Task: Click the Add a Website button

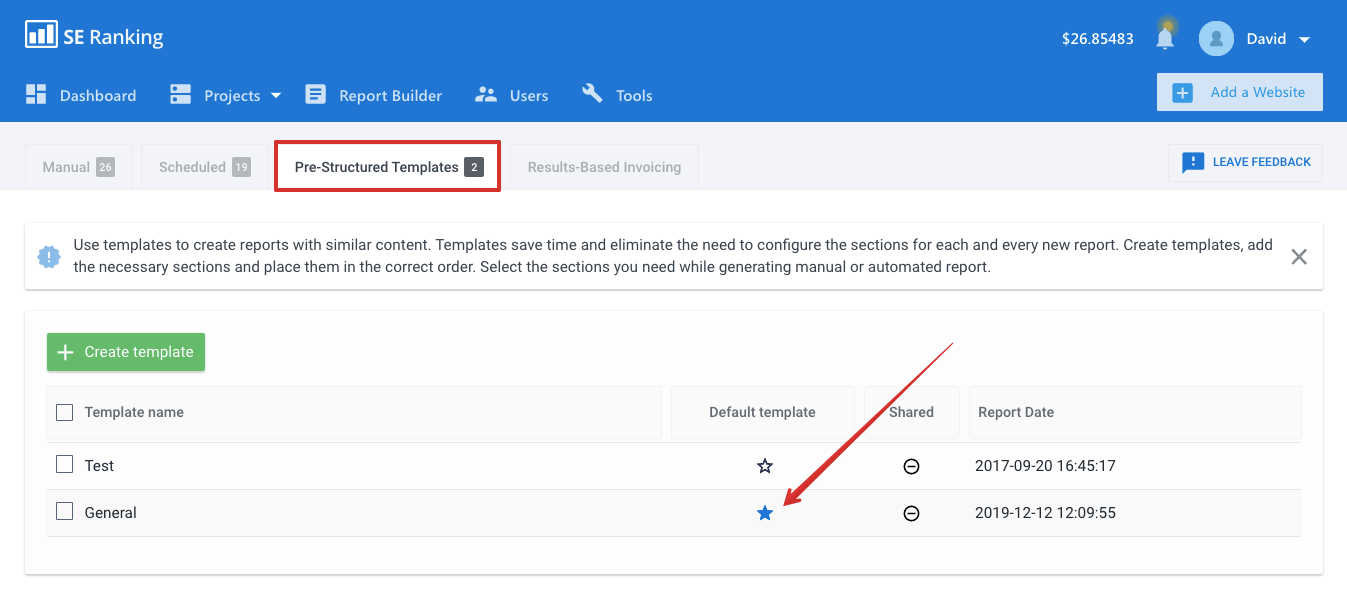Action: (x=1240, y=92)
